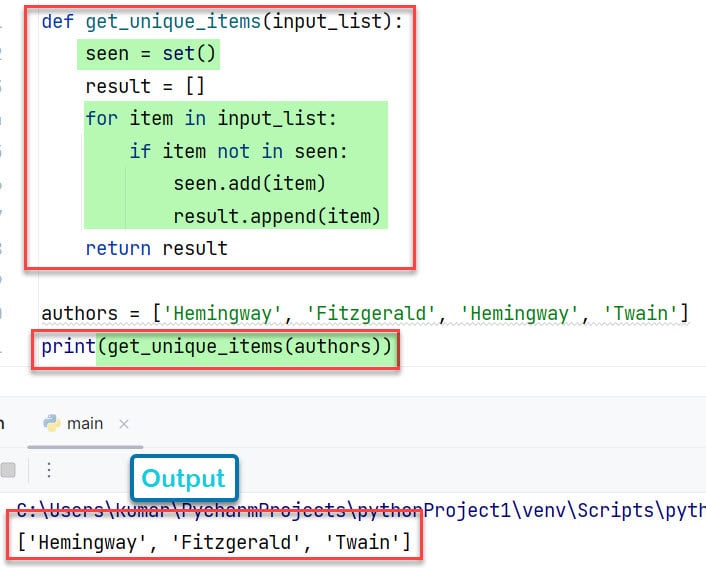Click the 'seen.add(item)' statement
This screenshot has height=568, width=706.
pyautogui.click(x=249, y=184)
